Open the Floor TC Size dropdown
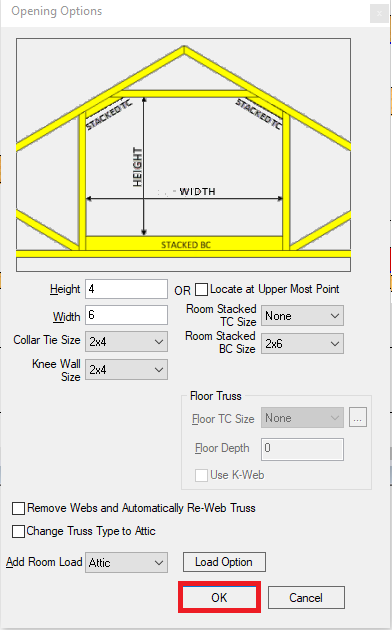This screenshot has width=392, height=630. (x=302, y=418)
